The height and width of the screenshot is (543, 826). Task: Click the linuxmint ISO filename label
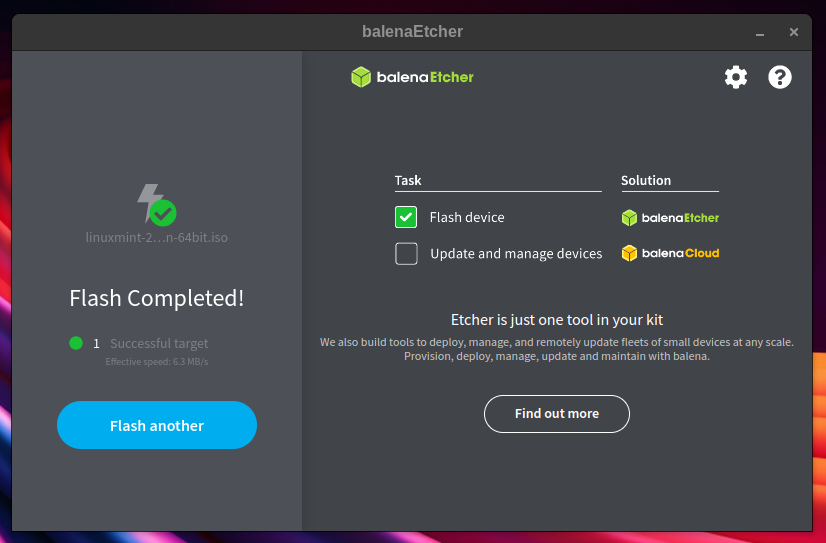(157, 238)
